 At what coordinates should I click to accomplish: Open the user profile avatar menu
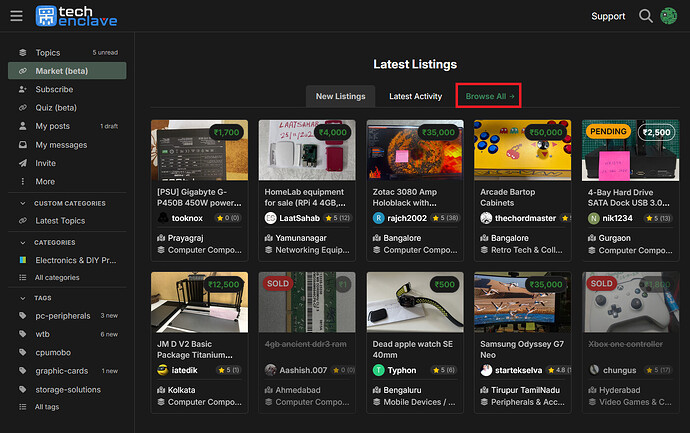[x=668, y=16]
